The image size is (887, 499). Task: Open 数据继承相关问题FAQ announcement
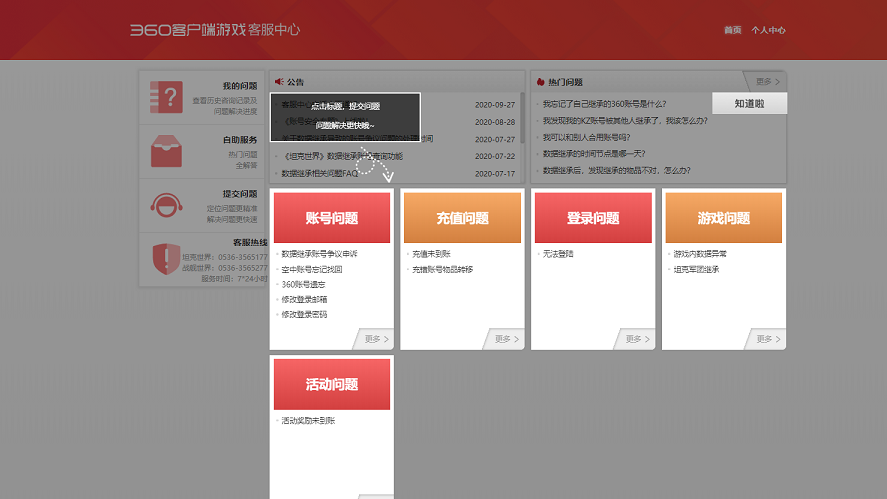320,174
